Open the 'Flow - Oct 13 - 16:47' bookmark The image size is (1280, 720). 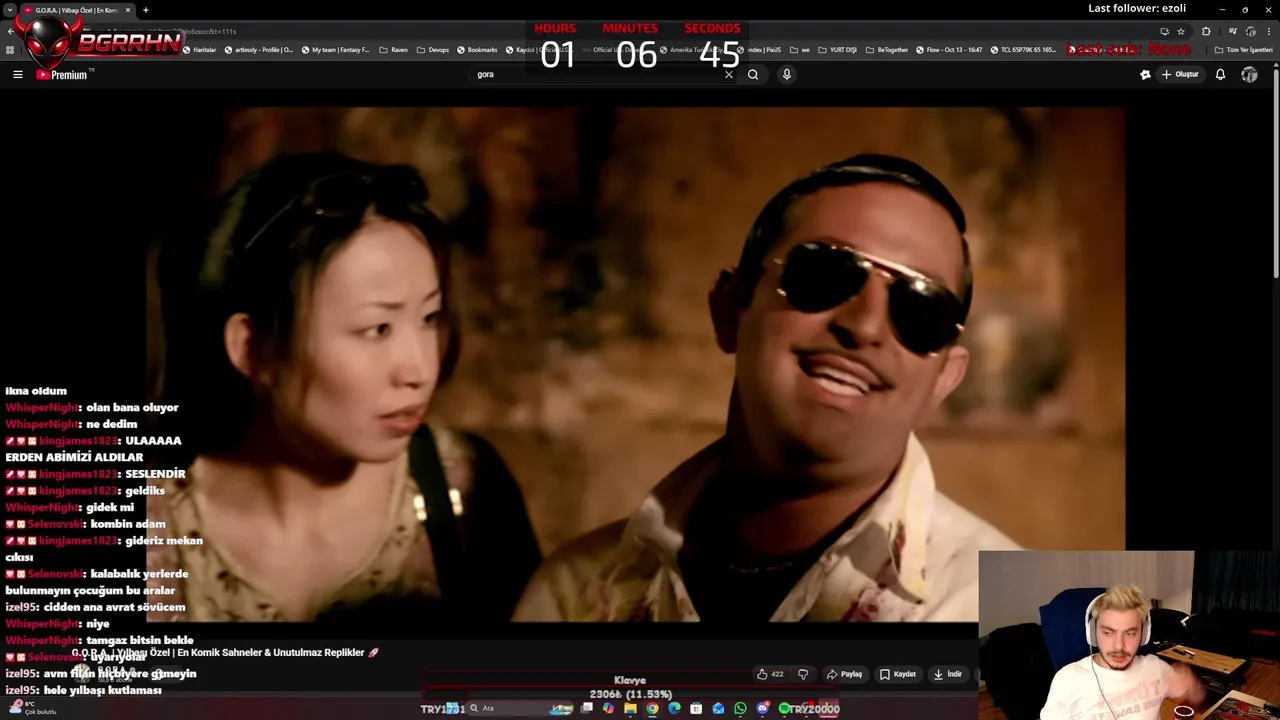[949, 50]
